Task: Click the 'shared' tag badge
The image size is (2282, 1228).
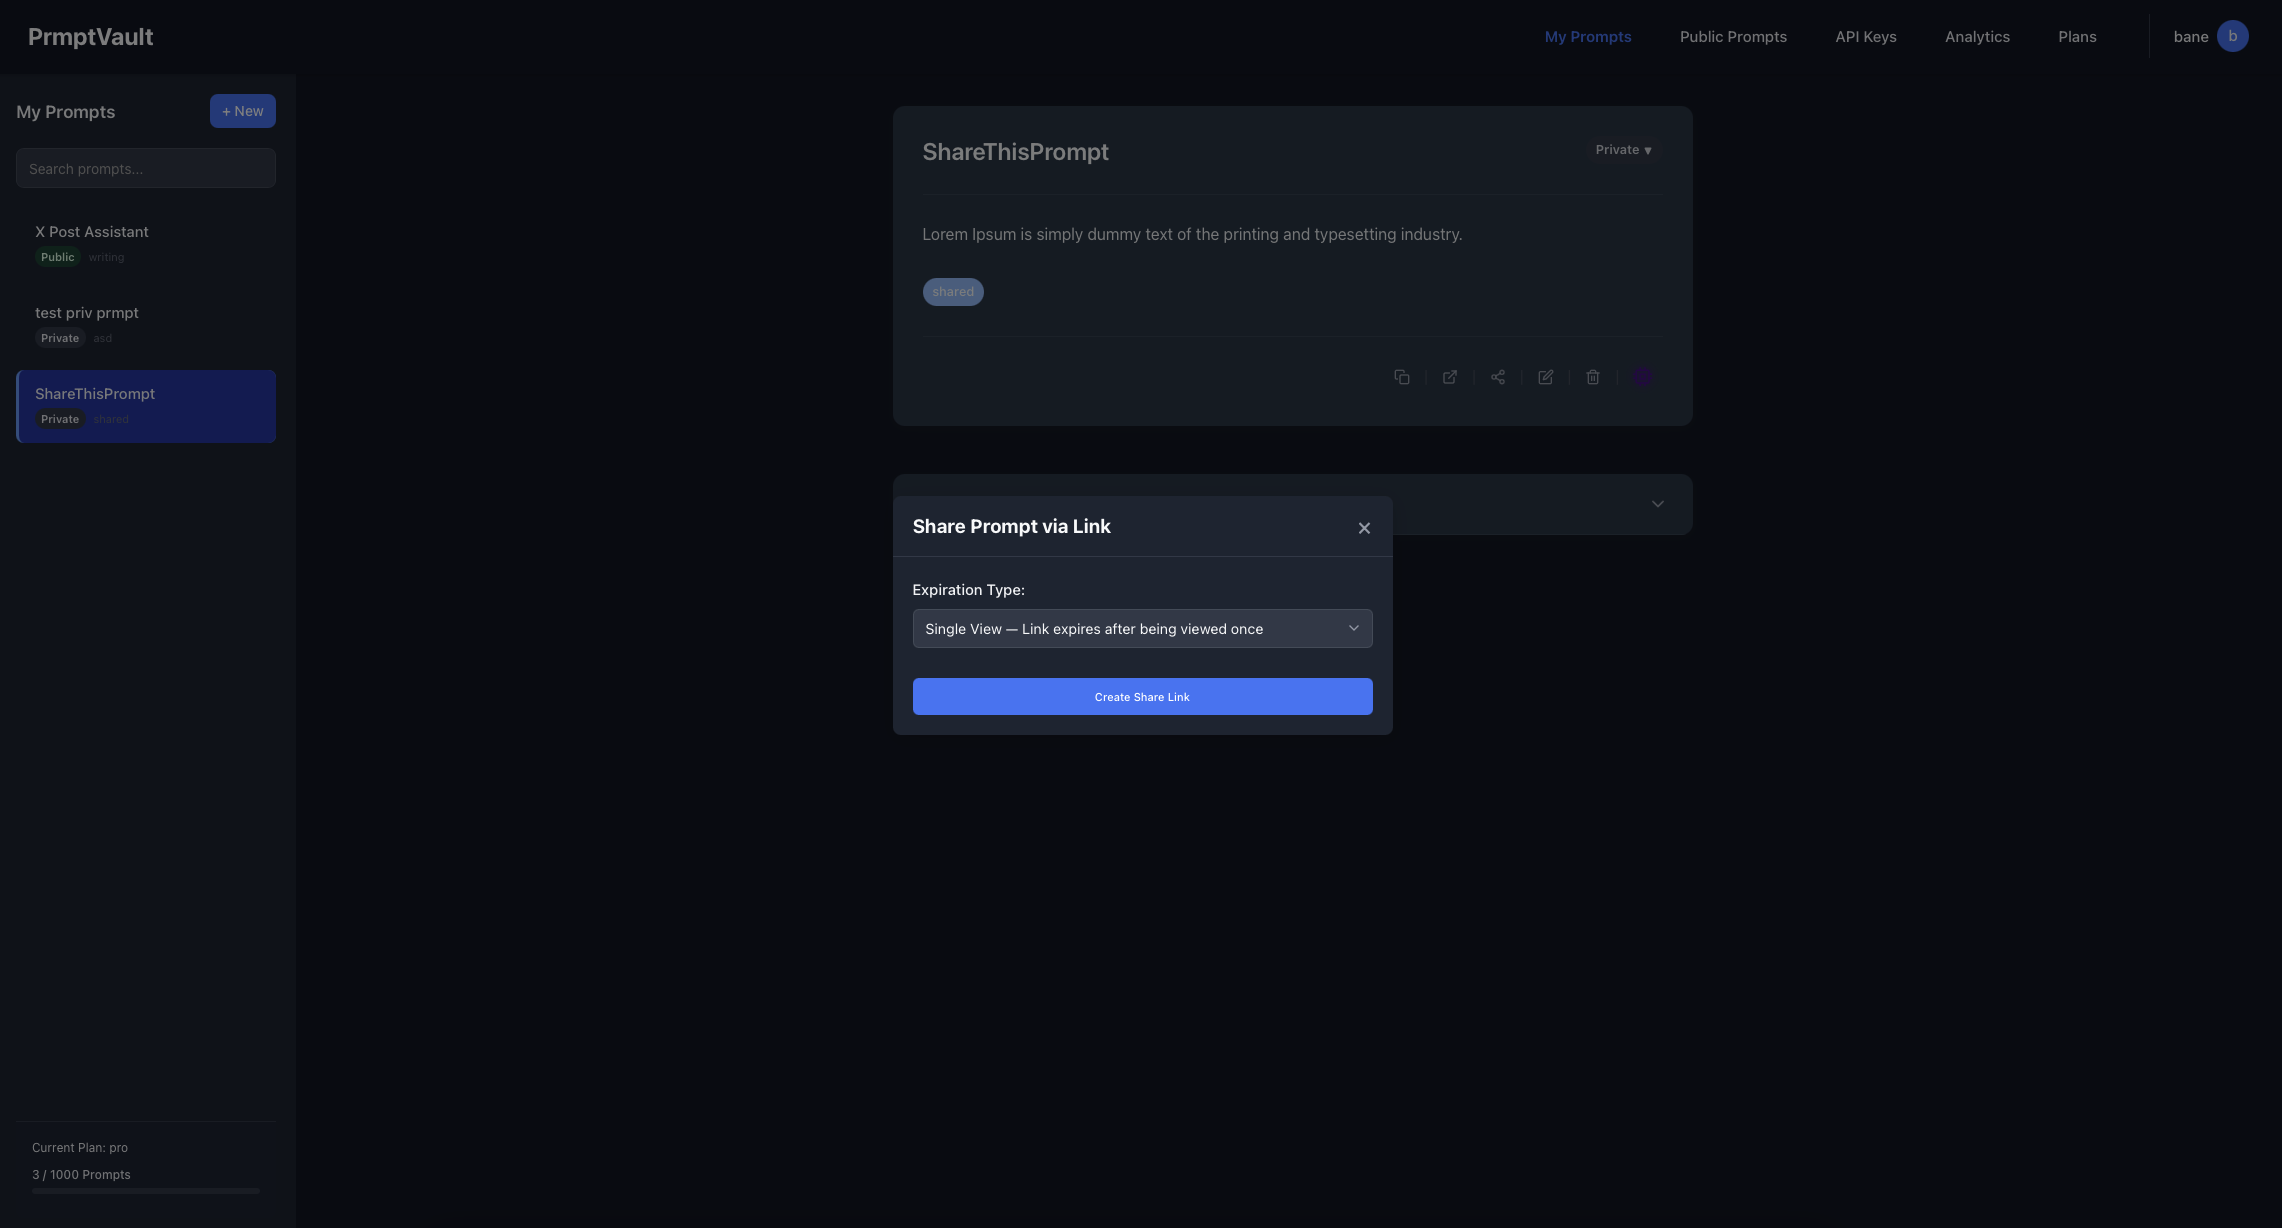Action: click(x=952, y=292)
